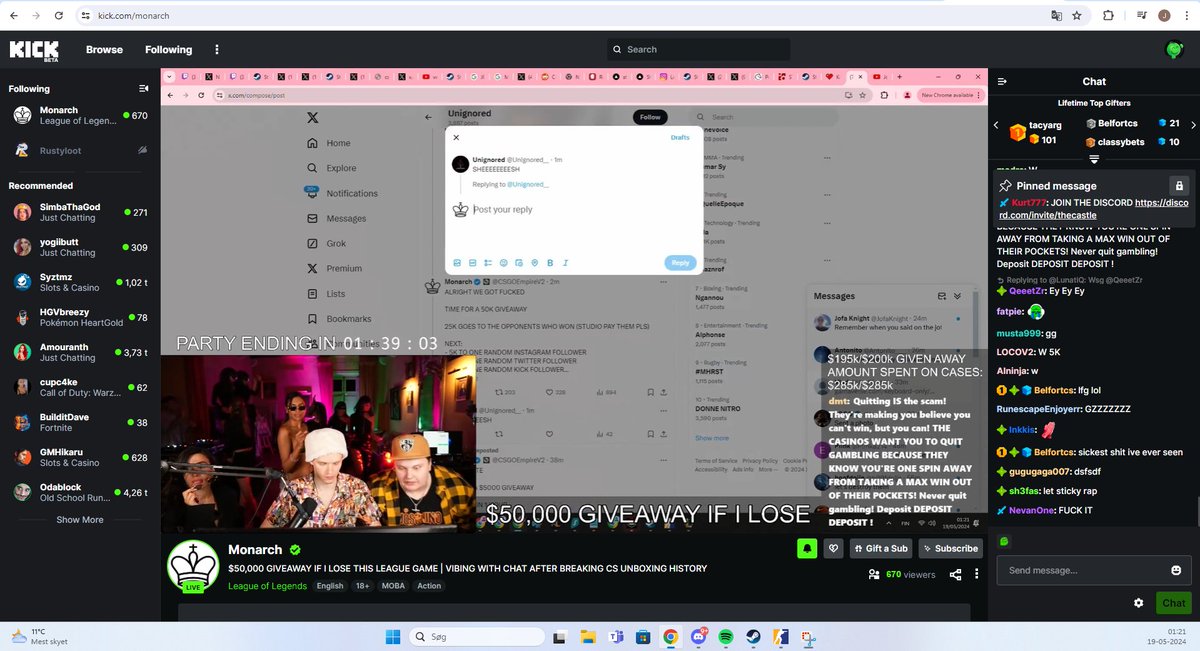The height and width of the screenshot is (651, 1200).
Task: Select Monarch in Following list
Action: point(80,116)
